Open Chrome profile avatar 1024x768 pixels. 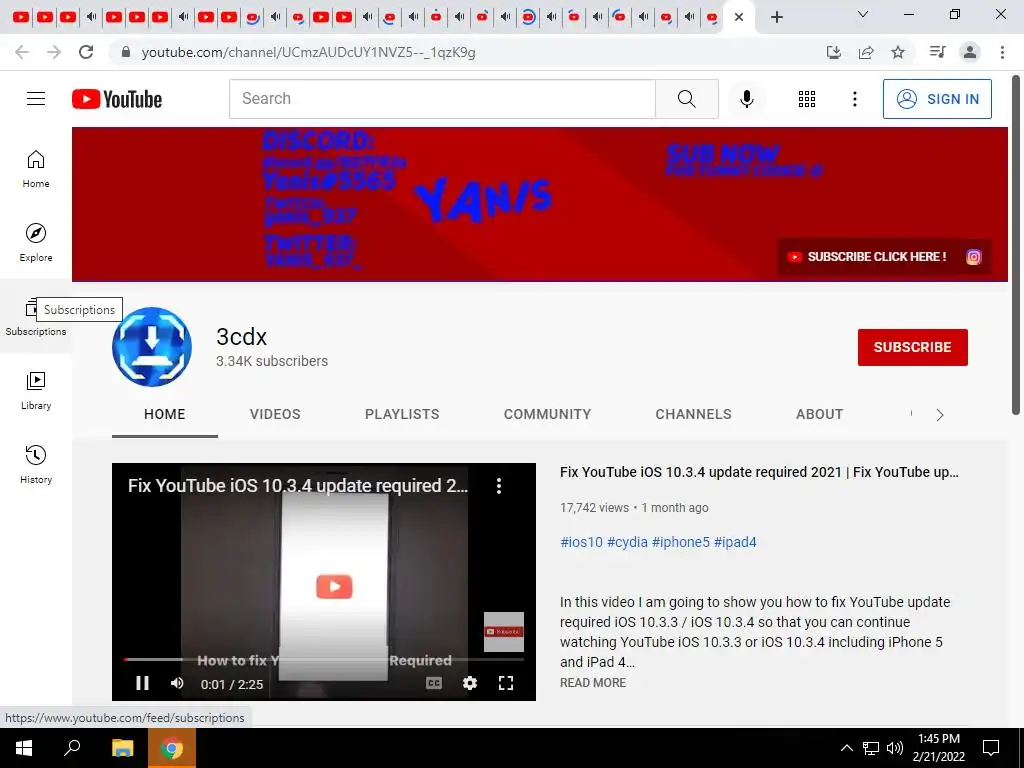970,52
